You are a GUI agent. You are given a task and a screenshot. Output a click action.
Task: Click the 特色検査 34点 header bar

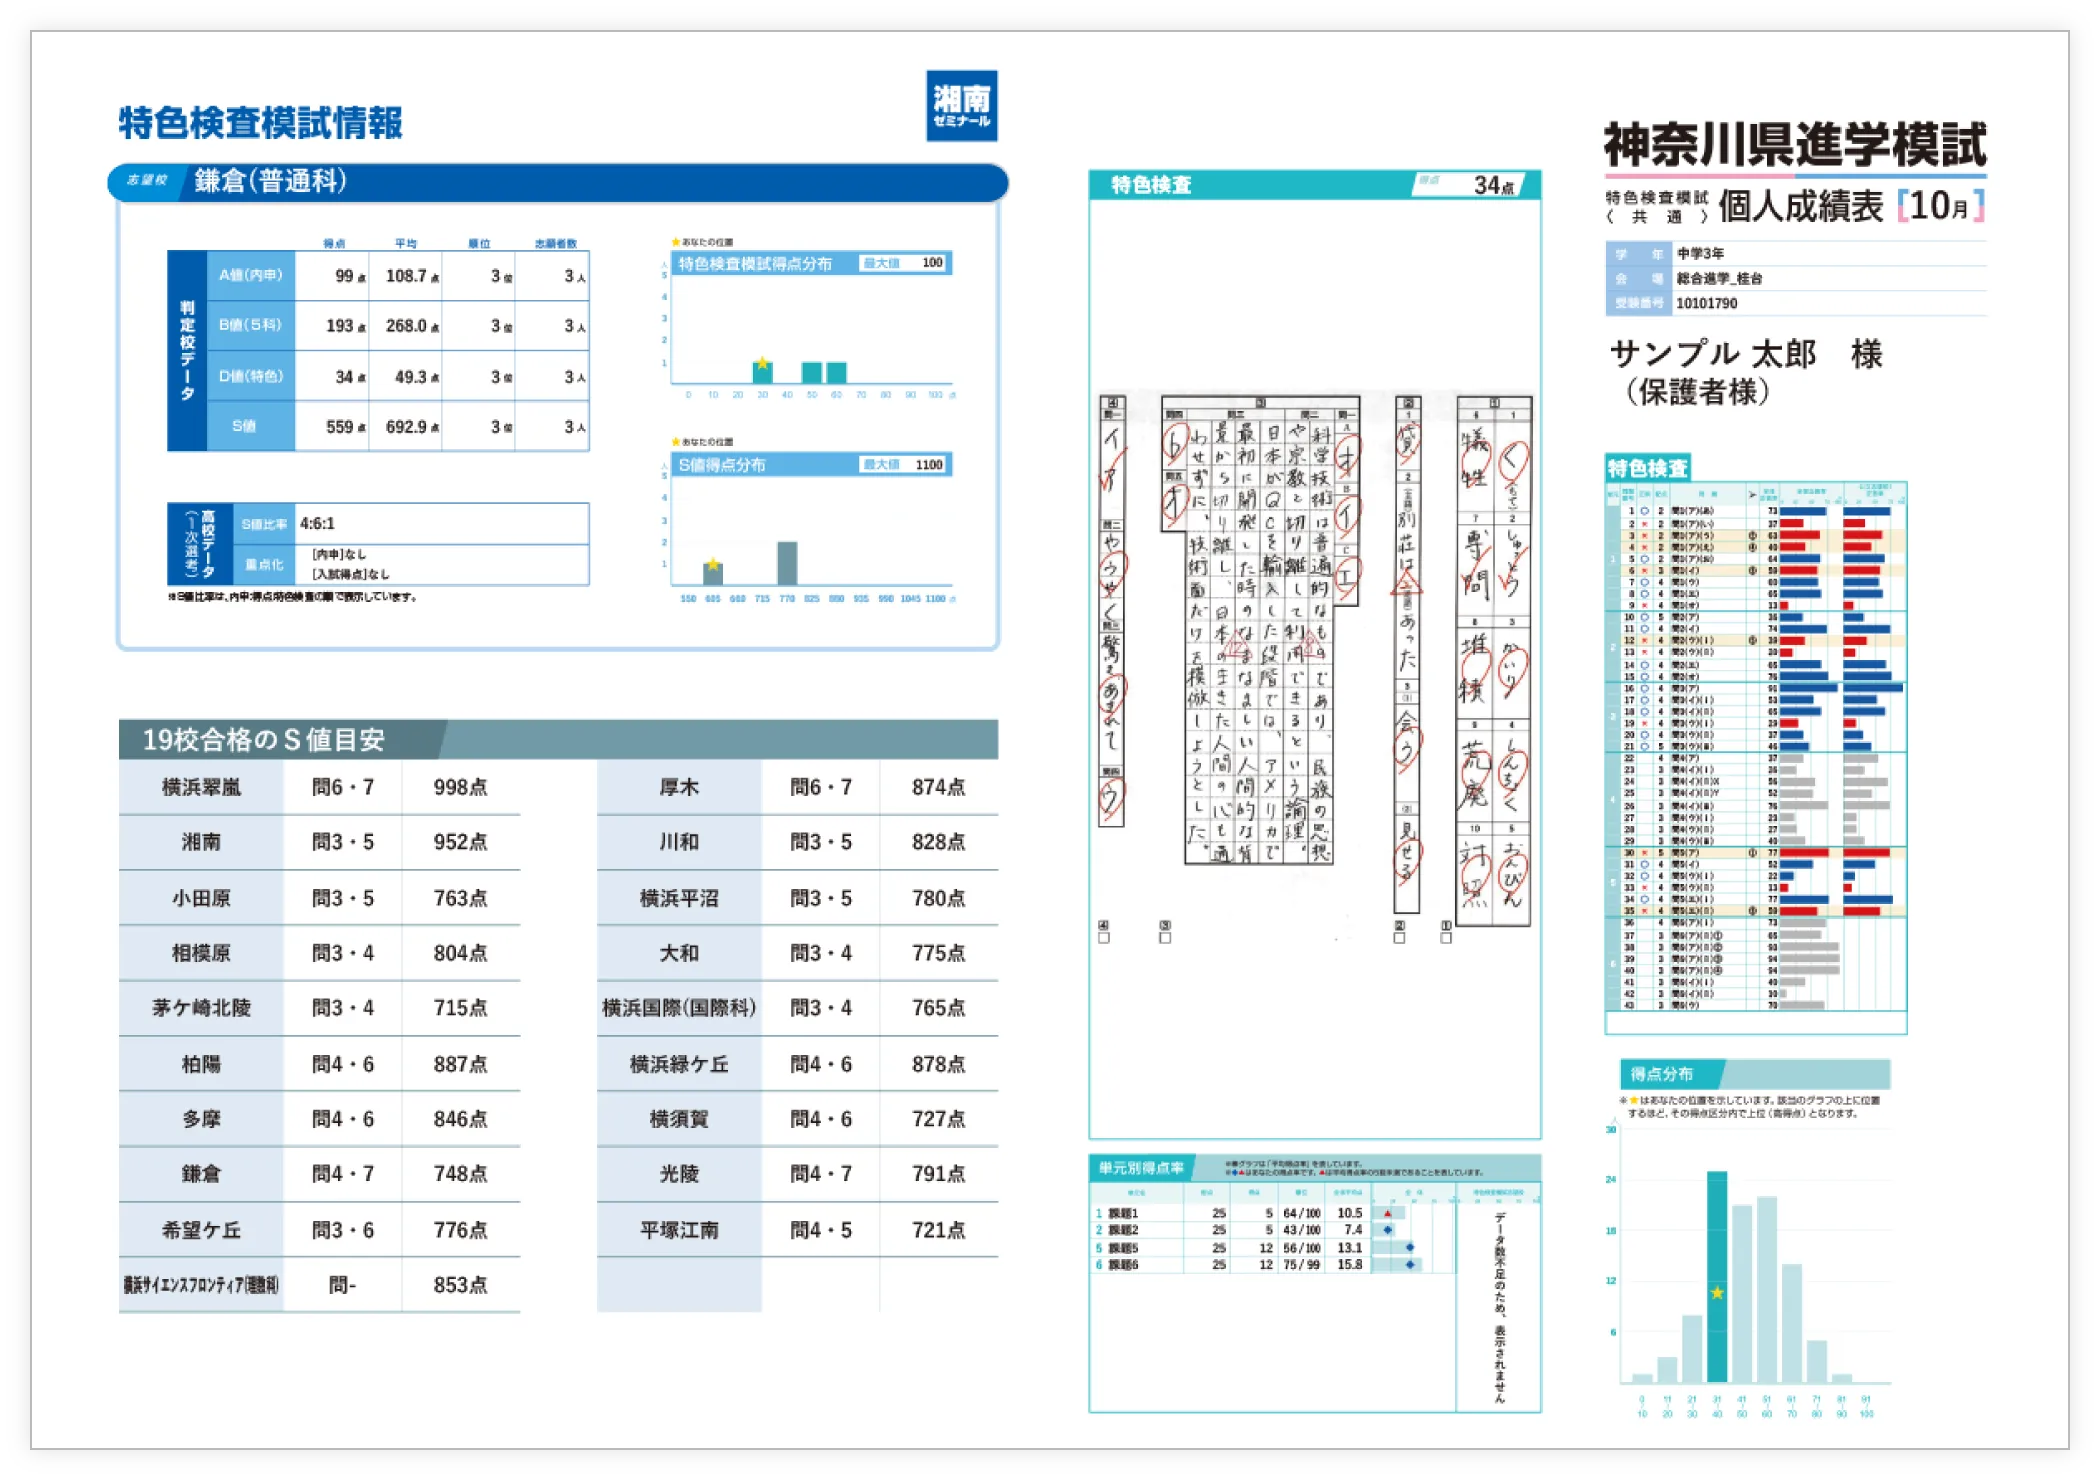(x=1315, y=184)
